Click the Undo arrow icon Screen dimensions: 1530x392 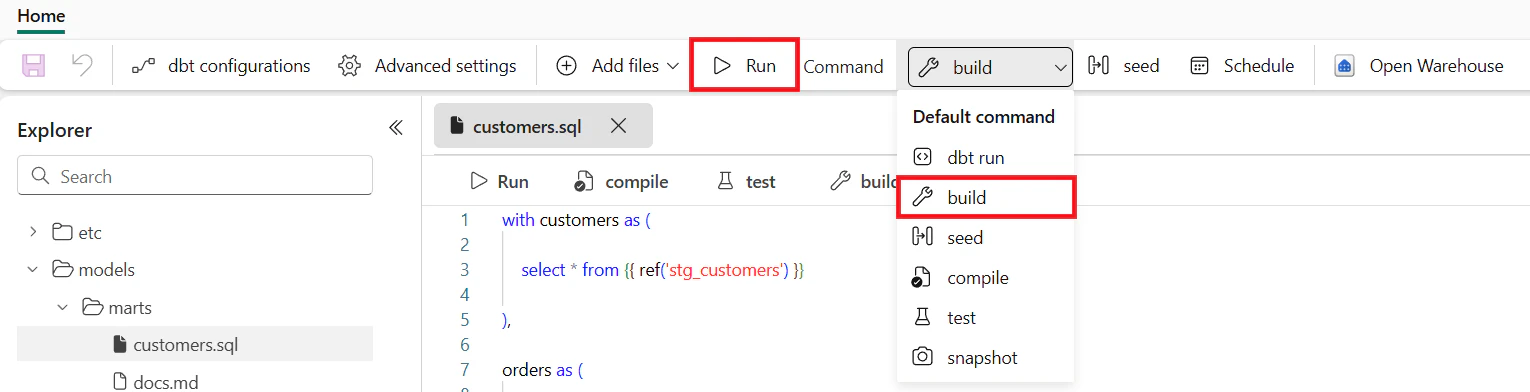82,66
